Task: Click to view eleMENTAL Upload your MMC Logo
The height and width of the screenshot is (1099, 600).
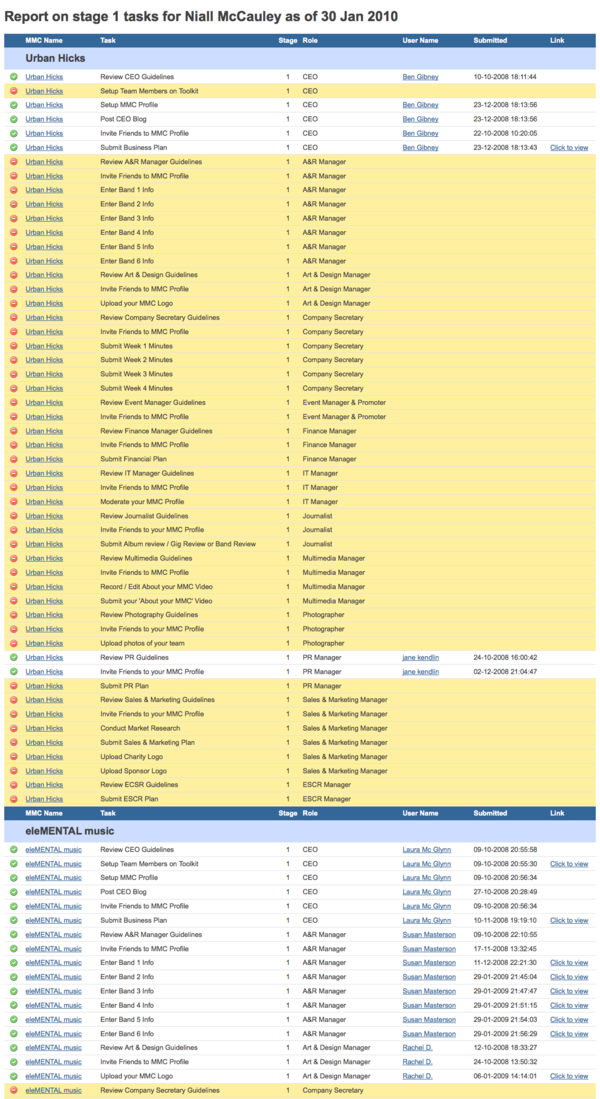Action: [569, 1075]
